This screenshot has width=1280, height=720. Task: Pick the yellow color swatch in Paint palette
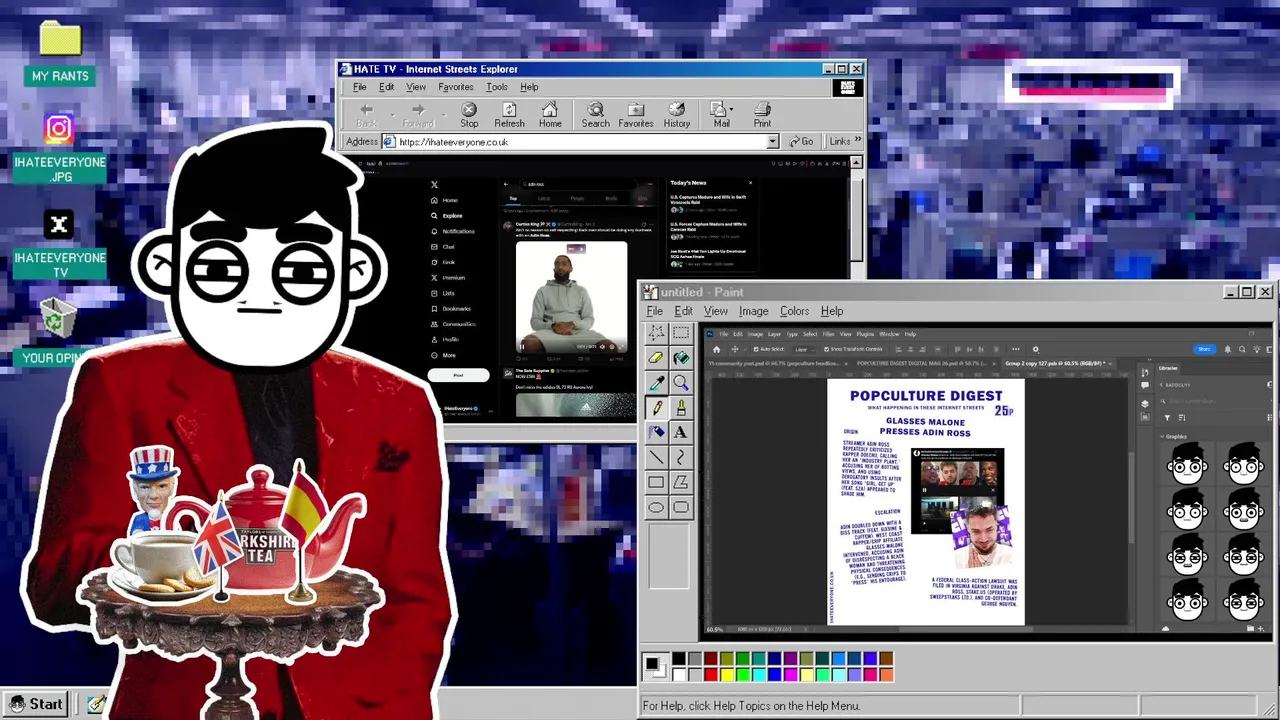tap(726, 674)
